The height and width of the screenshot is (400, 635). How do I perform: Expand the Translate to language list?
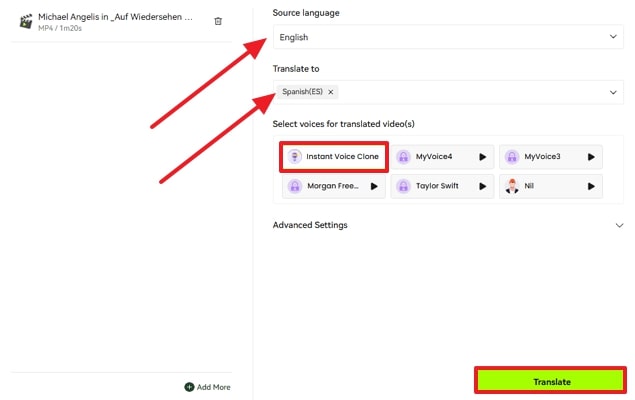[x=613, y=92]
